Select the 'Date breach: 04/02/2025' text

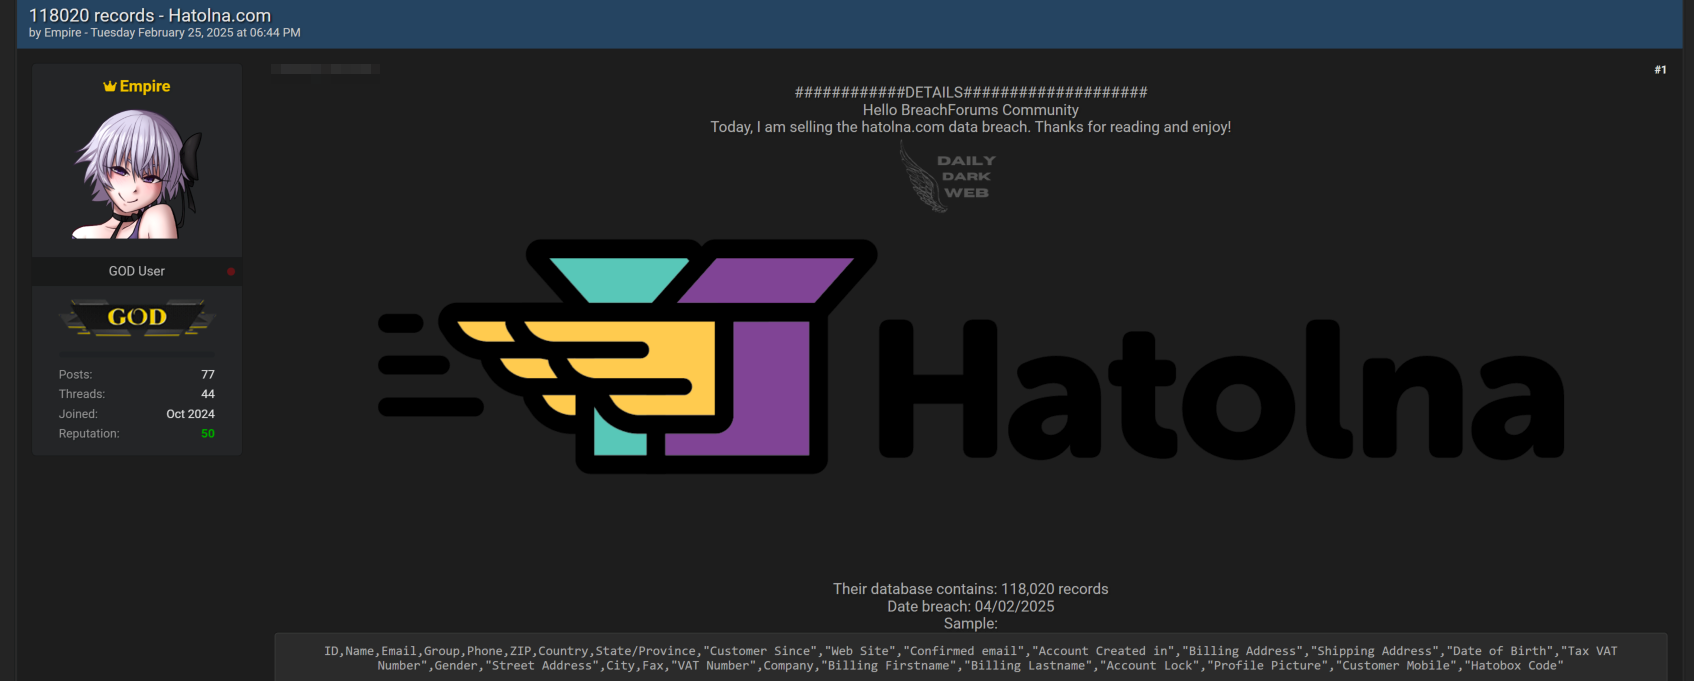(x=971, y=606)
